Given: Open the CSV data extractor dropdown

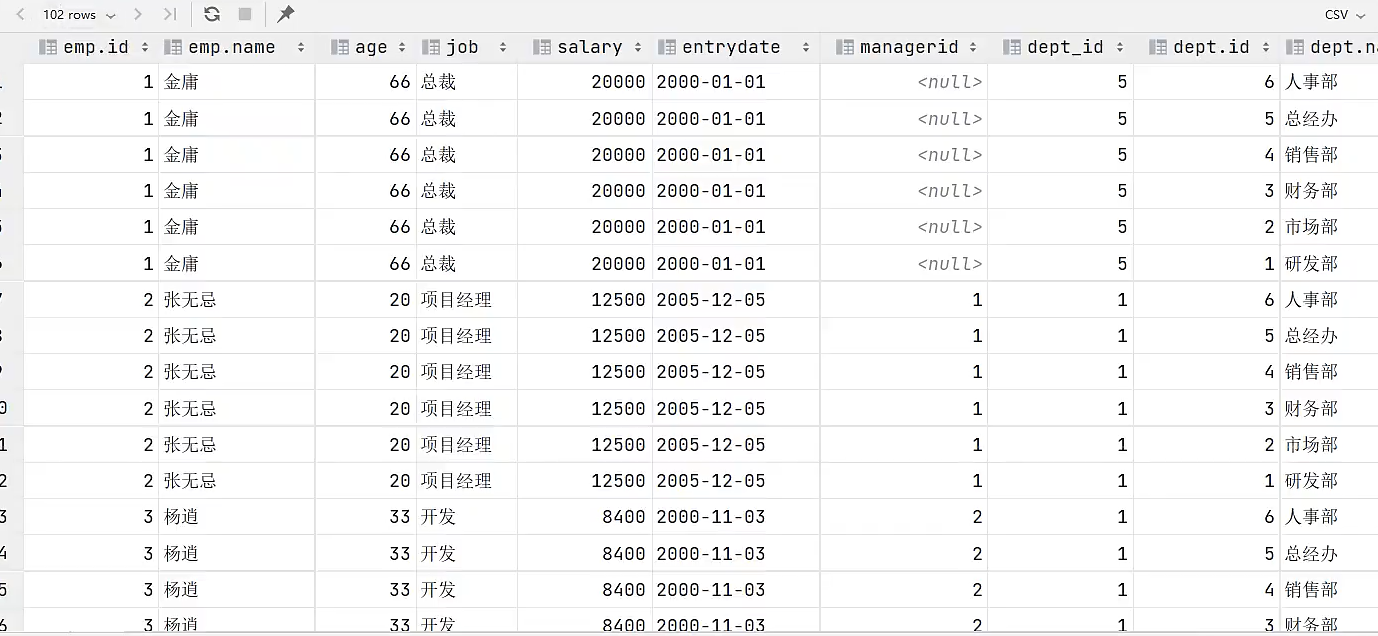Looking at the screenshot, I should tap(1343, 15).
